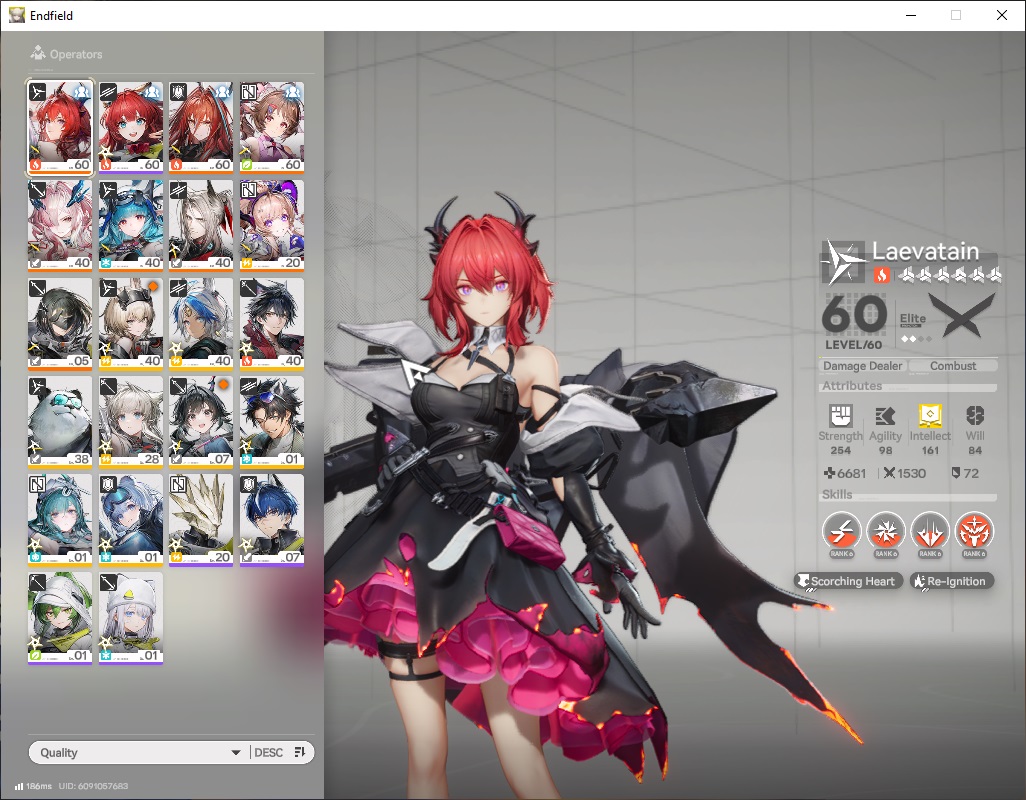Select the highlighted red-haired horned Laevatain card
This screenshot has width=1026, height=800.
pos(60,128)
